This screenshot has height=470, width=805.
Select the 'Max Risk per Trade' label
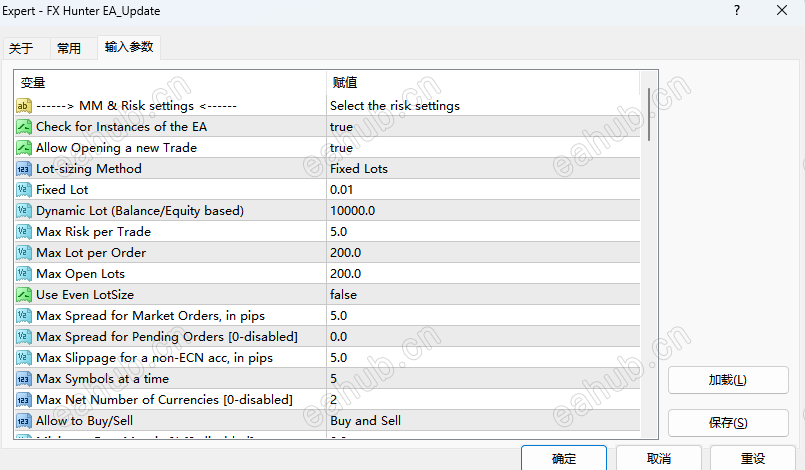click(93, 232)
